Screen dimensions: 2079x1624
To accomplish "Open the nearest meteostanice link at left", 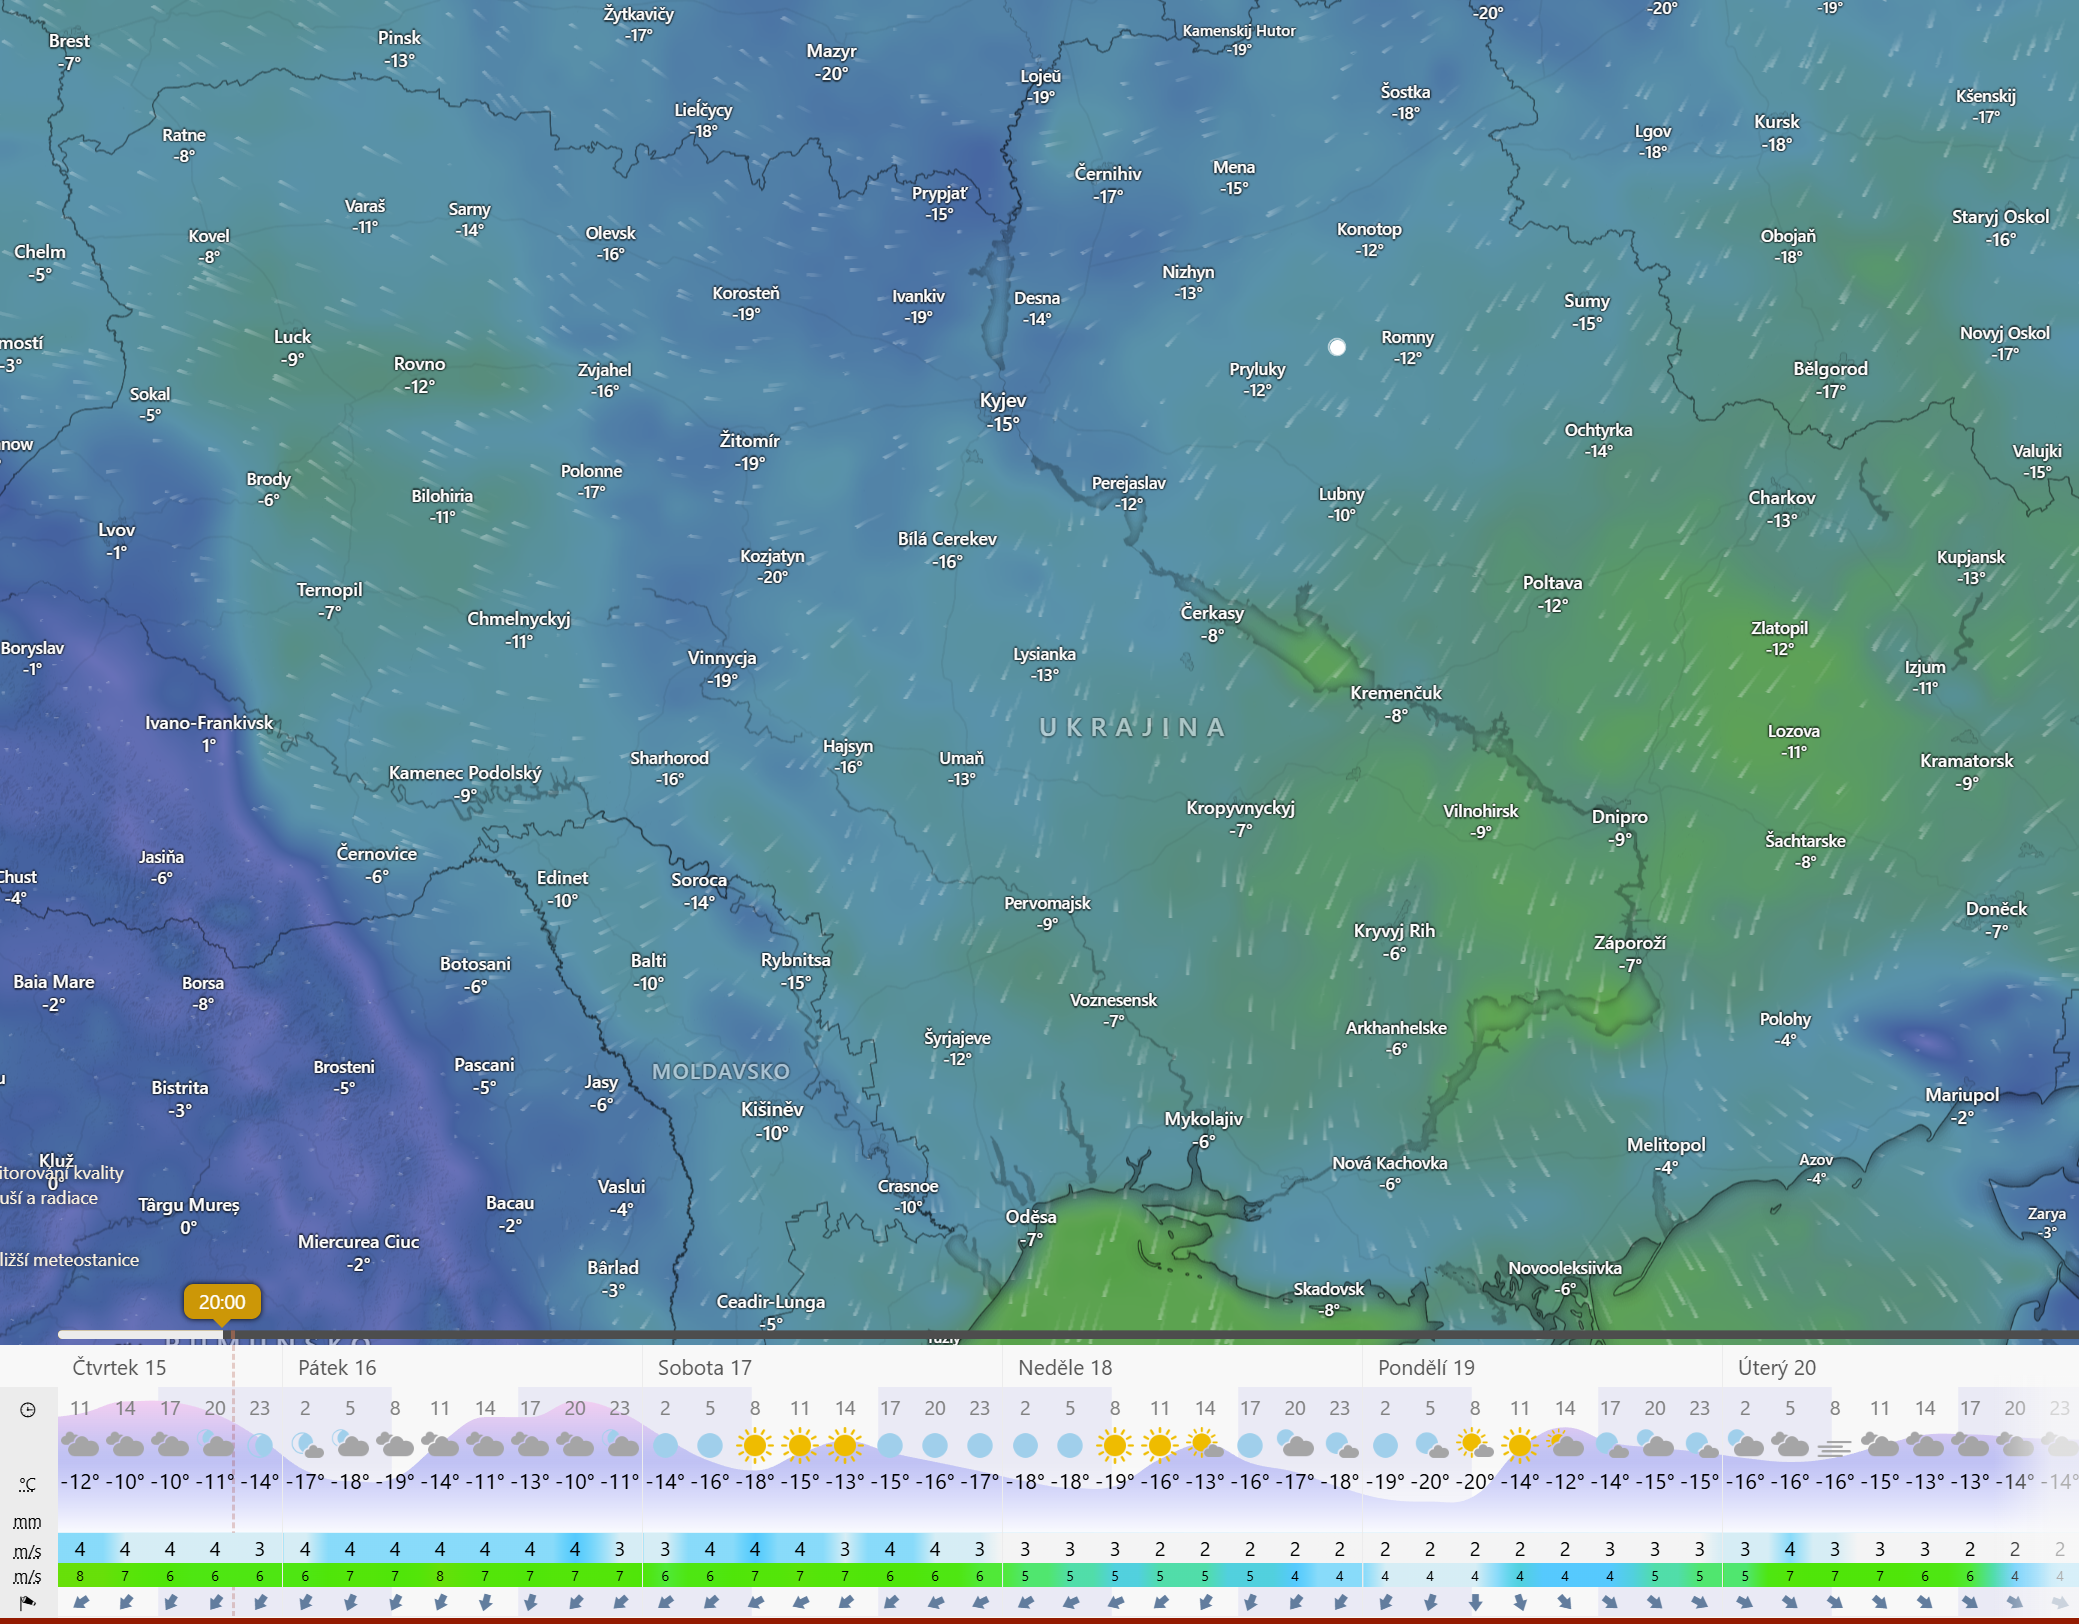I will 70,1260.
